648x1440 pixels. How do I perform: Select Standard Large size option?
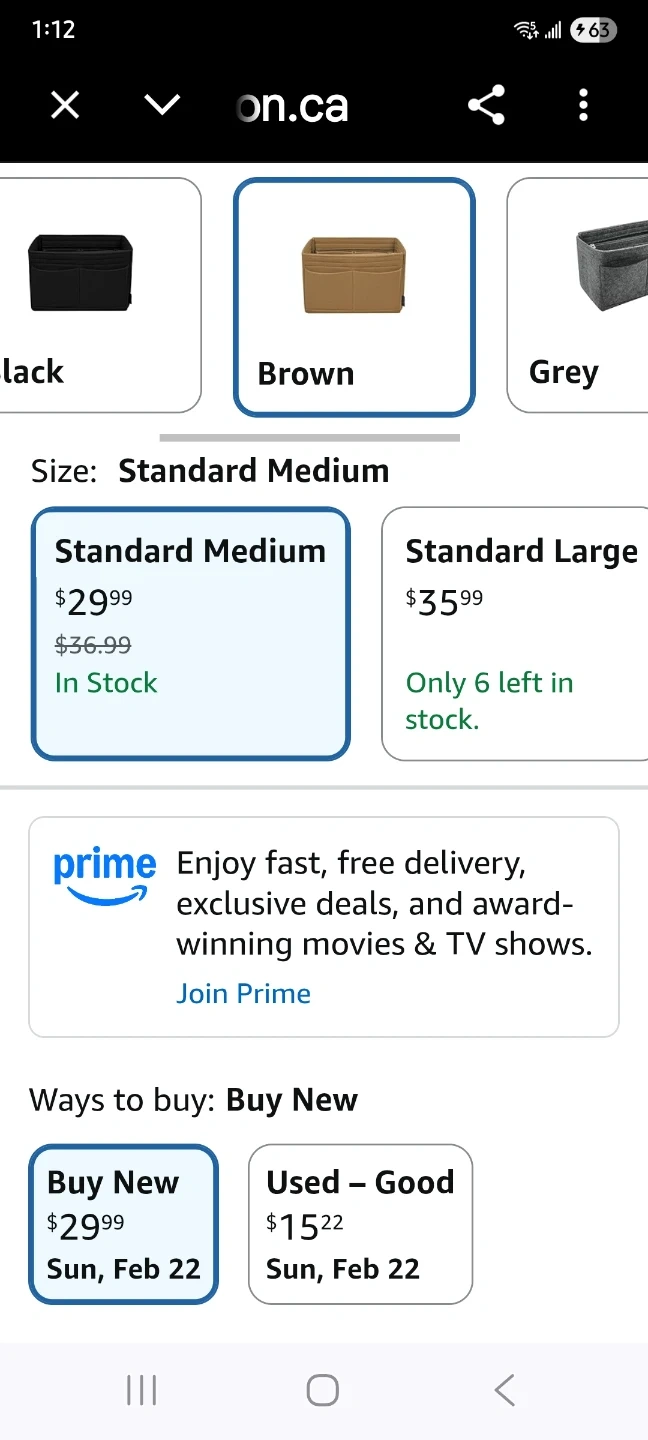point(515,633)
